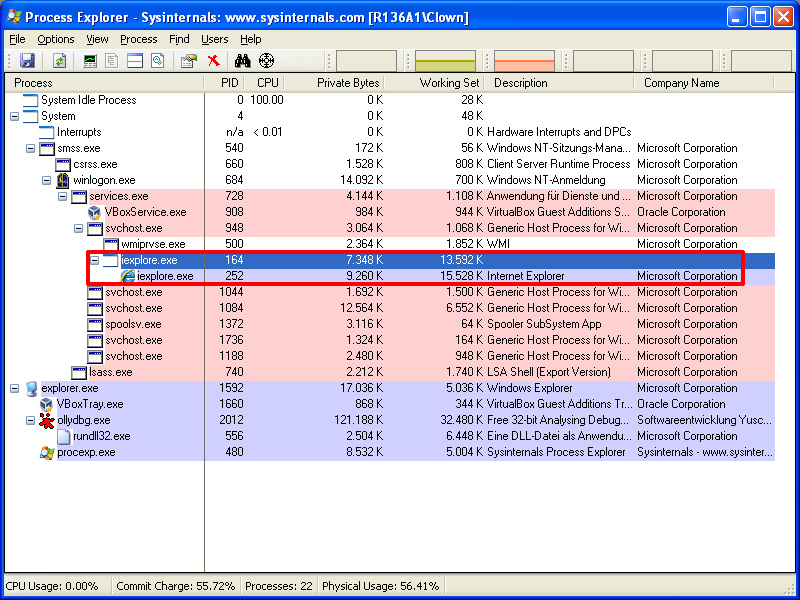Collapse the highlighted iexplore.exe parent node
Screen dimensions: 800x600
click(x=95, y=260)
